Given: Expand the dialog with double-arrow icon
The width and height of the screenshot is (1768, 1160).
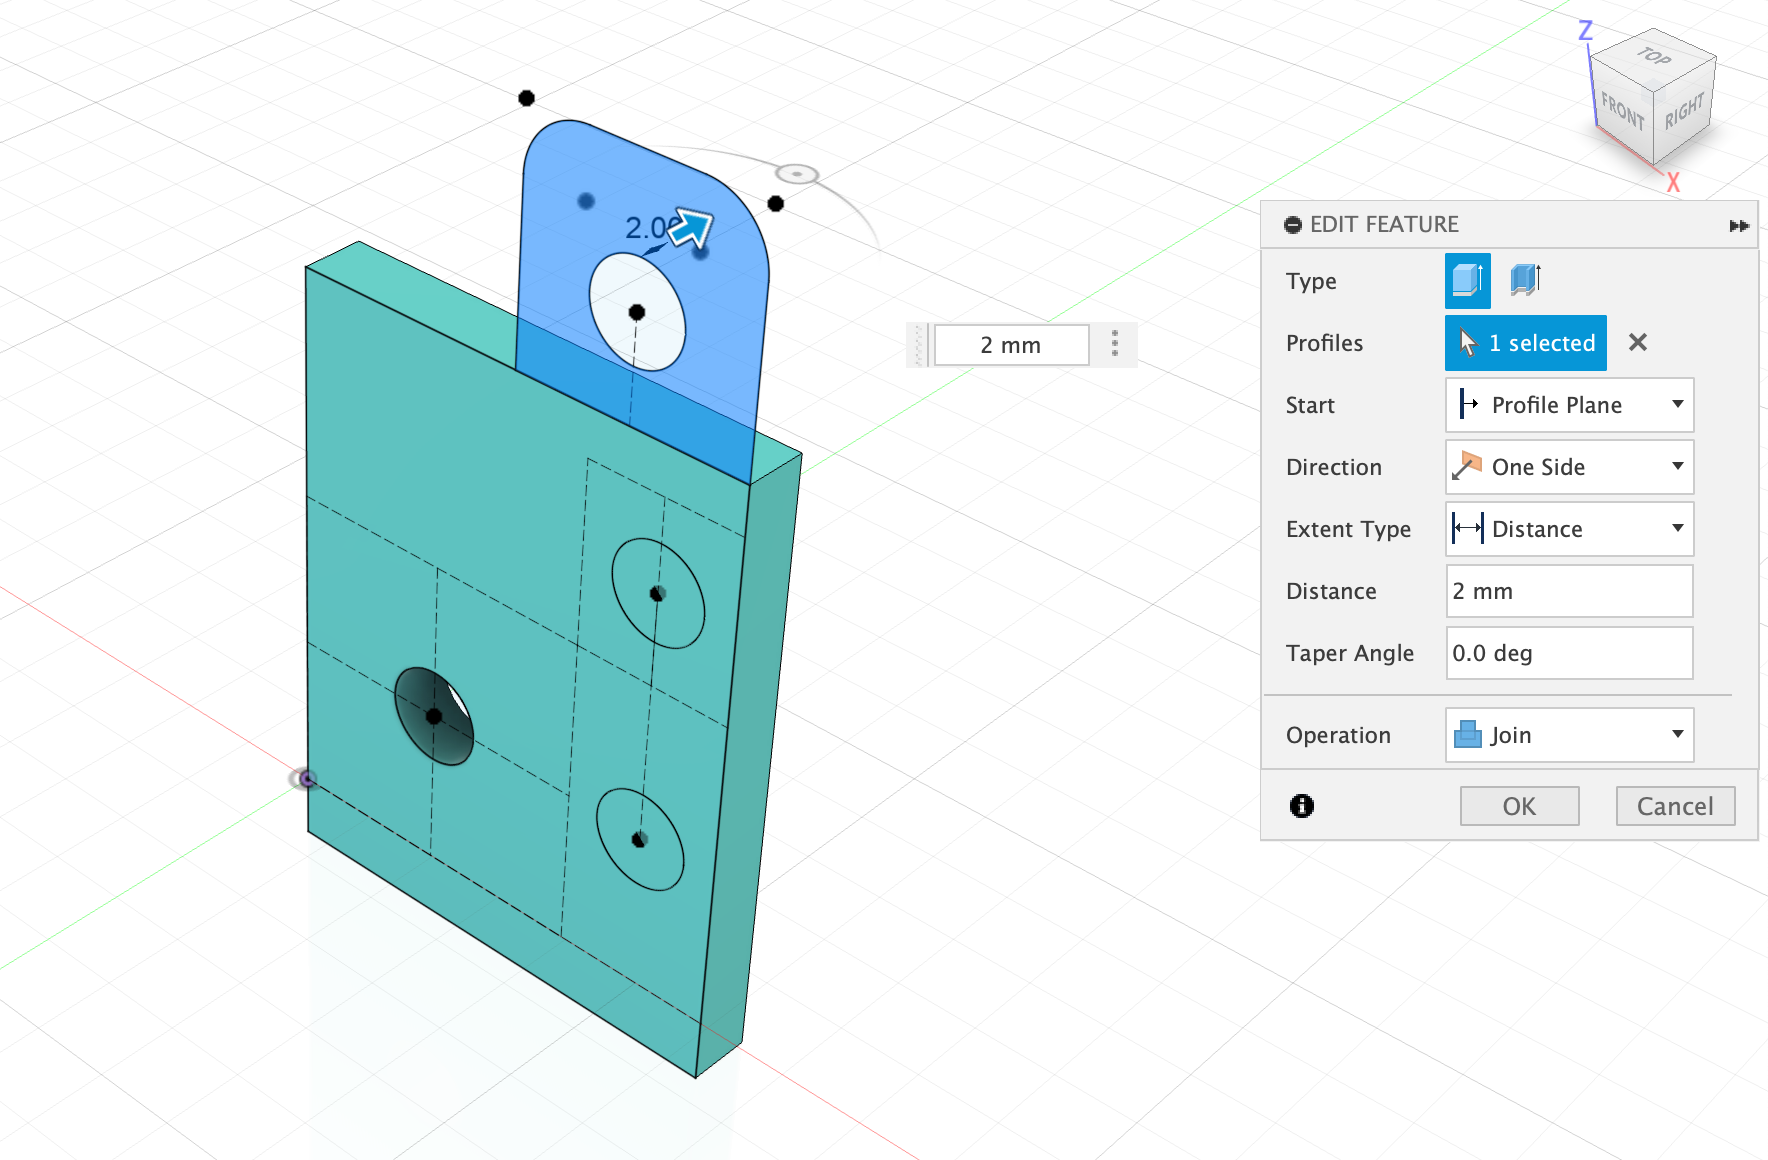Looking at the screenshot, I should (1739, 226).
